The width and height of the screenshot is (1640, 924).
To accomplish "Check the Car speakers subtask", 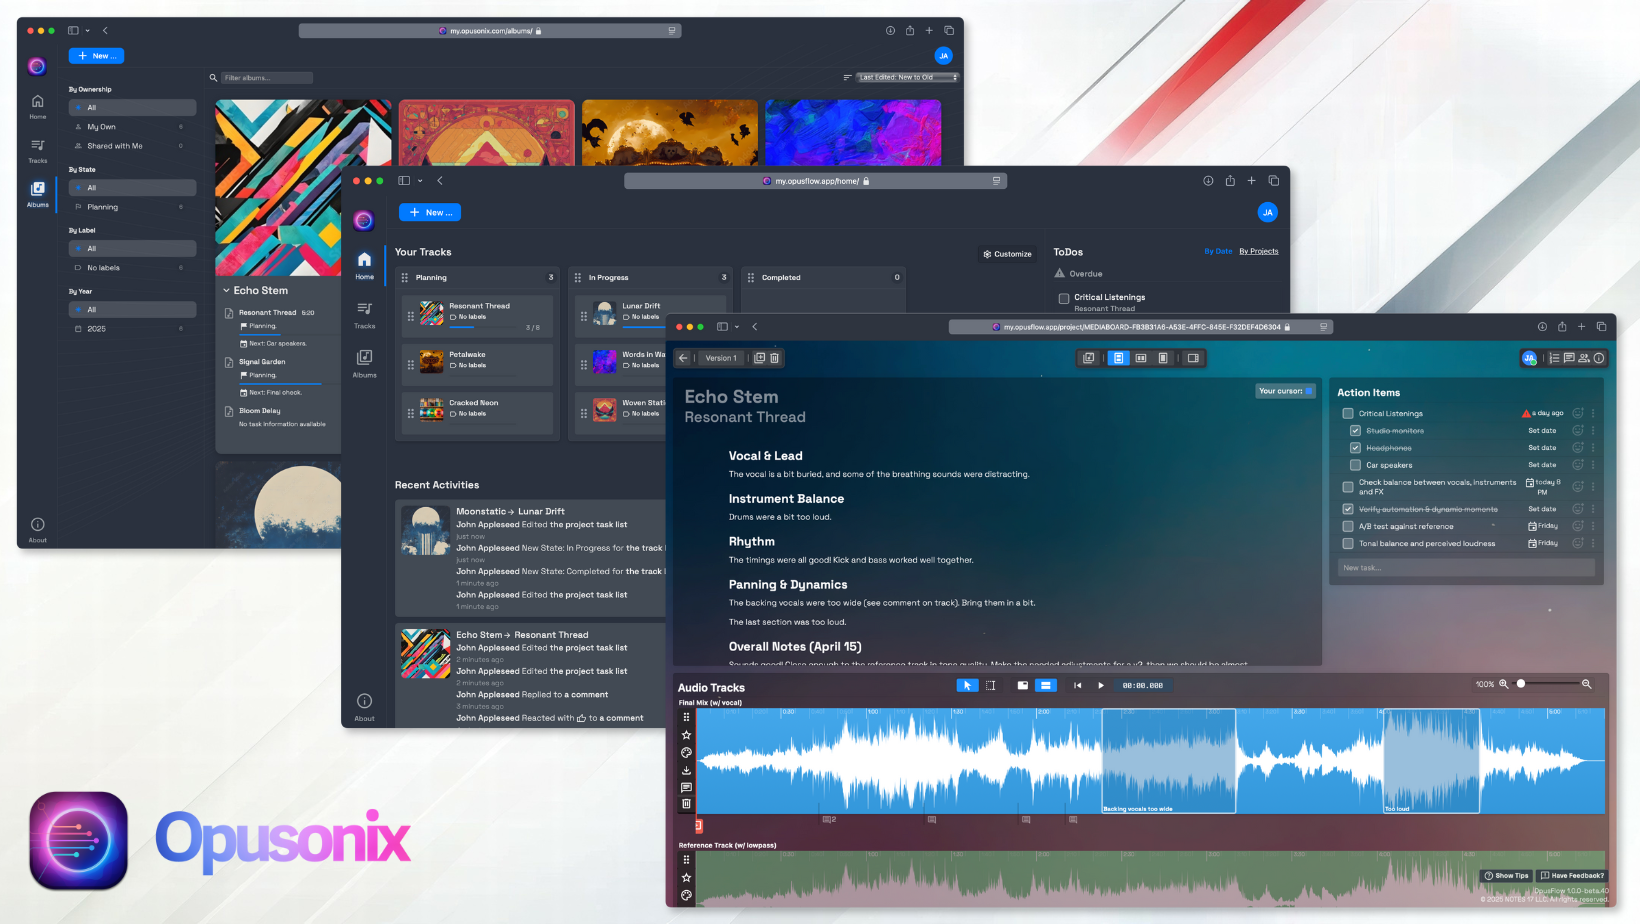I will pyautogui.click(x=1355, y=465).
